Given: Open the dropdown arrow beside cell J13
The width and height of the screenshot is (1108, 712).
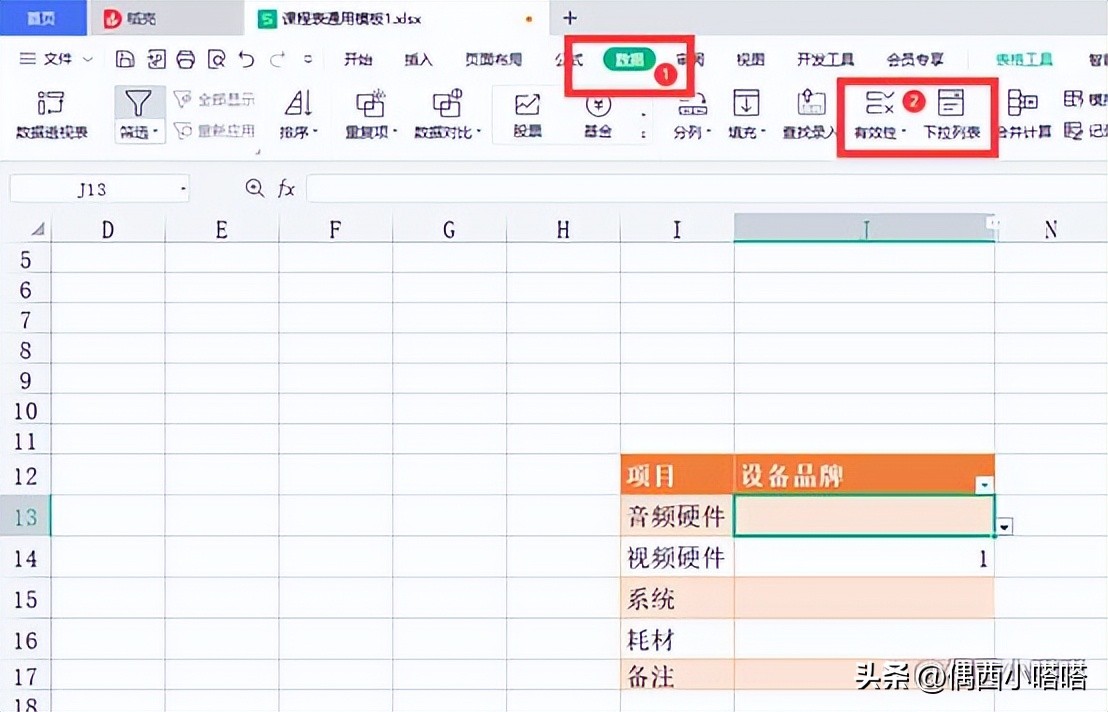Looking at the screenshot, I should click(1003, 525).
